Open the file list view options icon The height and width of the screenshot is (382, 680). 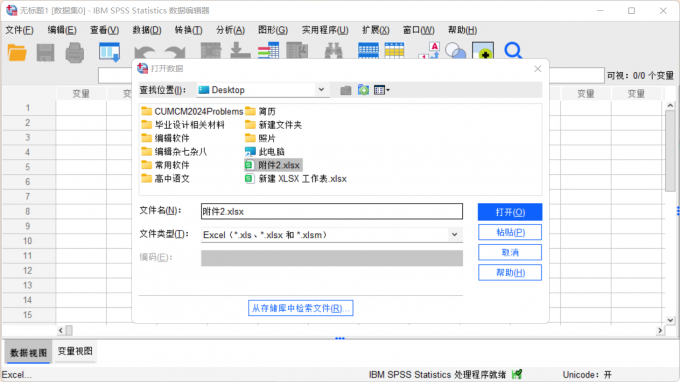382,90
